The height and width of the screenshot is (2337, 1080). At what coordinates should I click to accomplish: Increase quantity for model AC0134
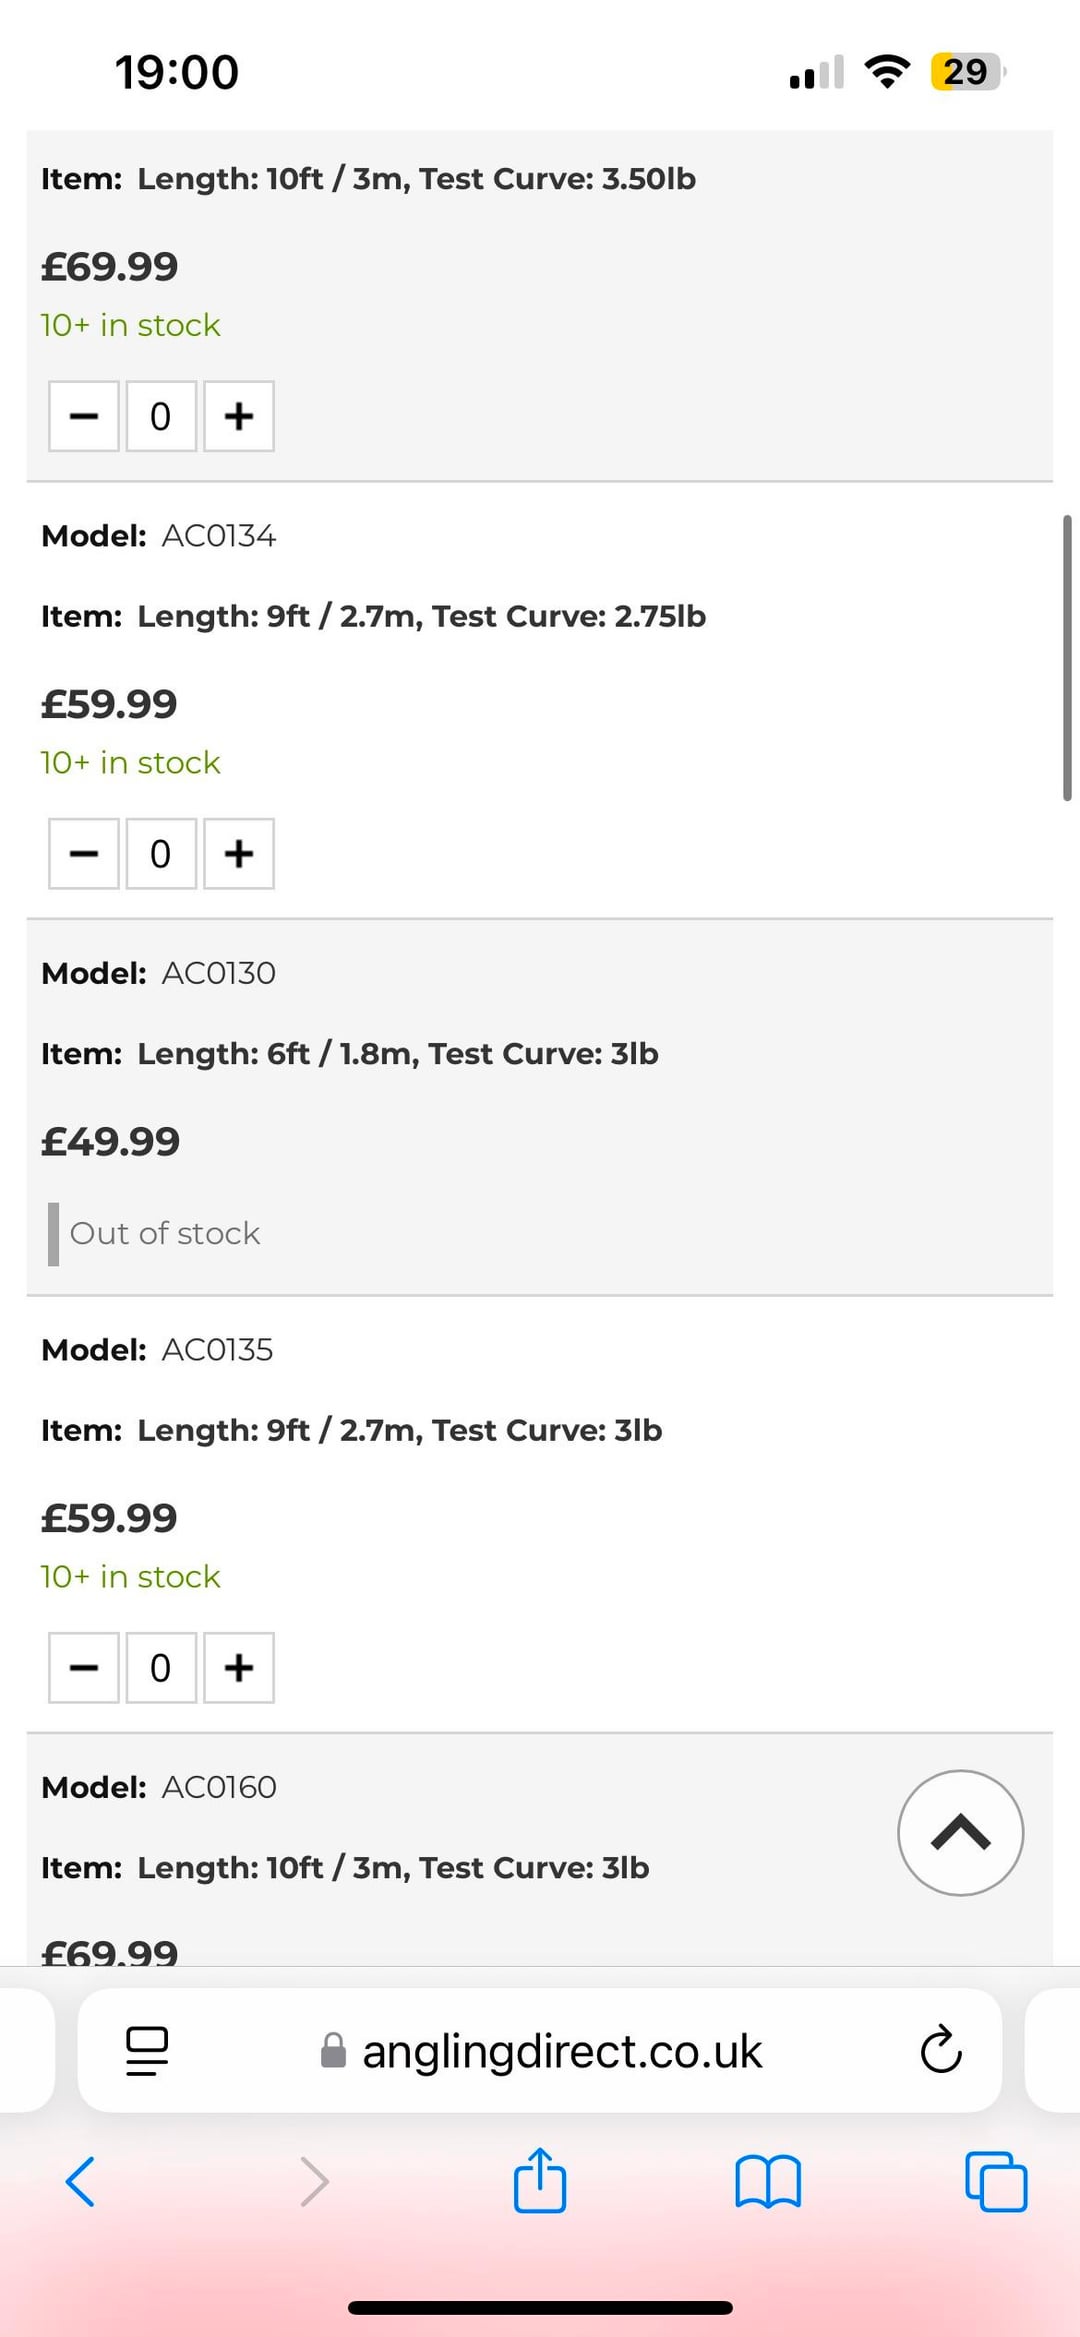click(239, 854)
